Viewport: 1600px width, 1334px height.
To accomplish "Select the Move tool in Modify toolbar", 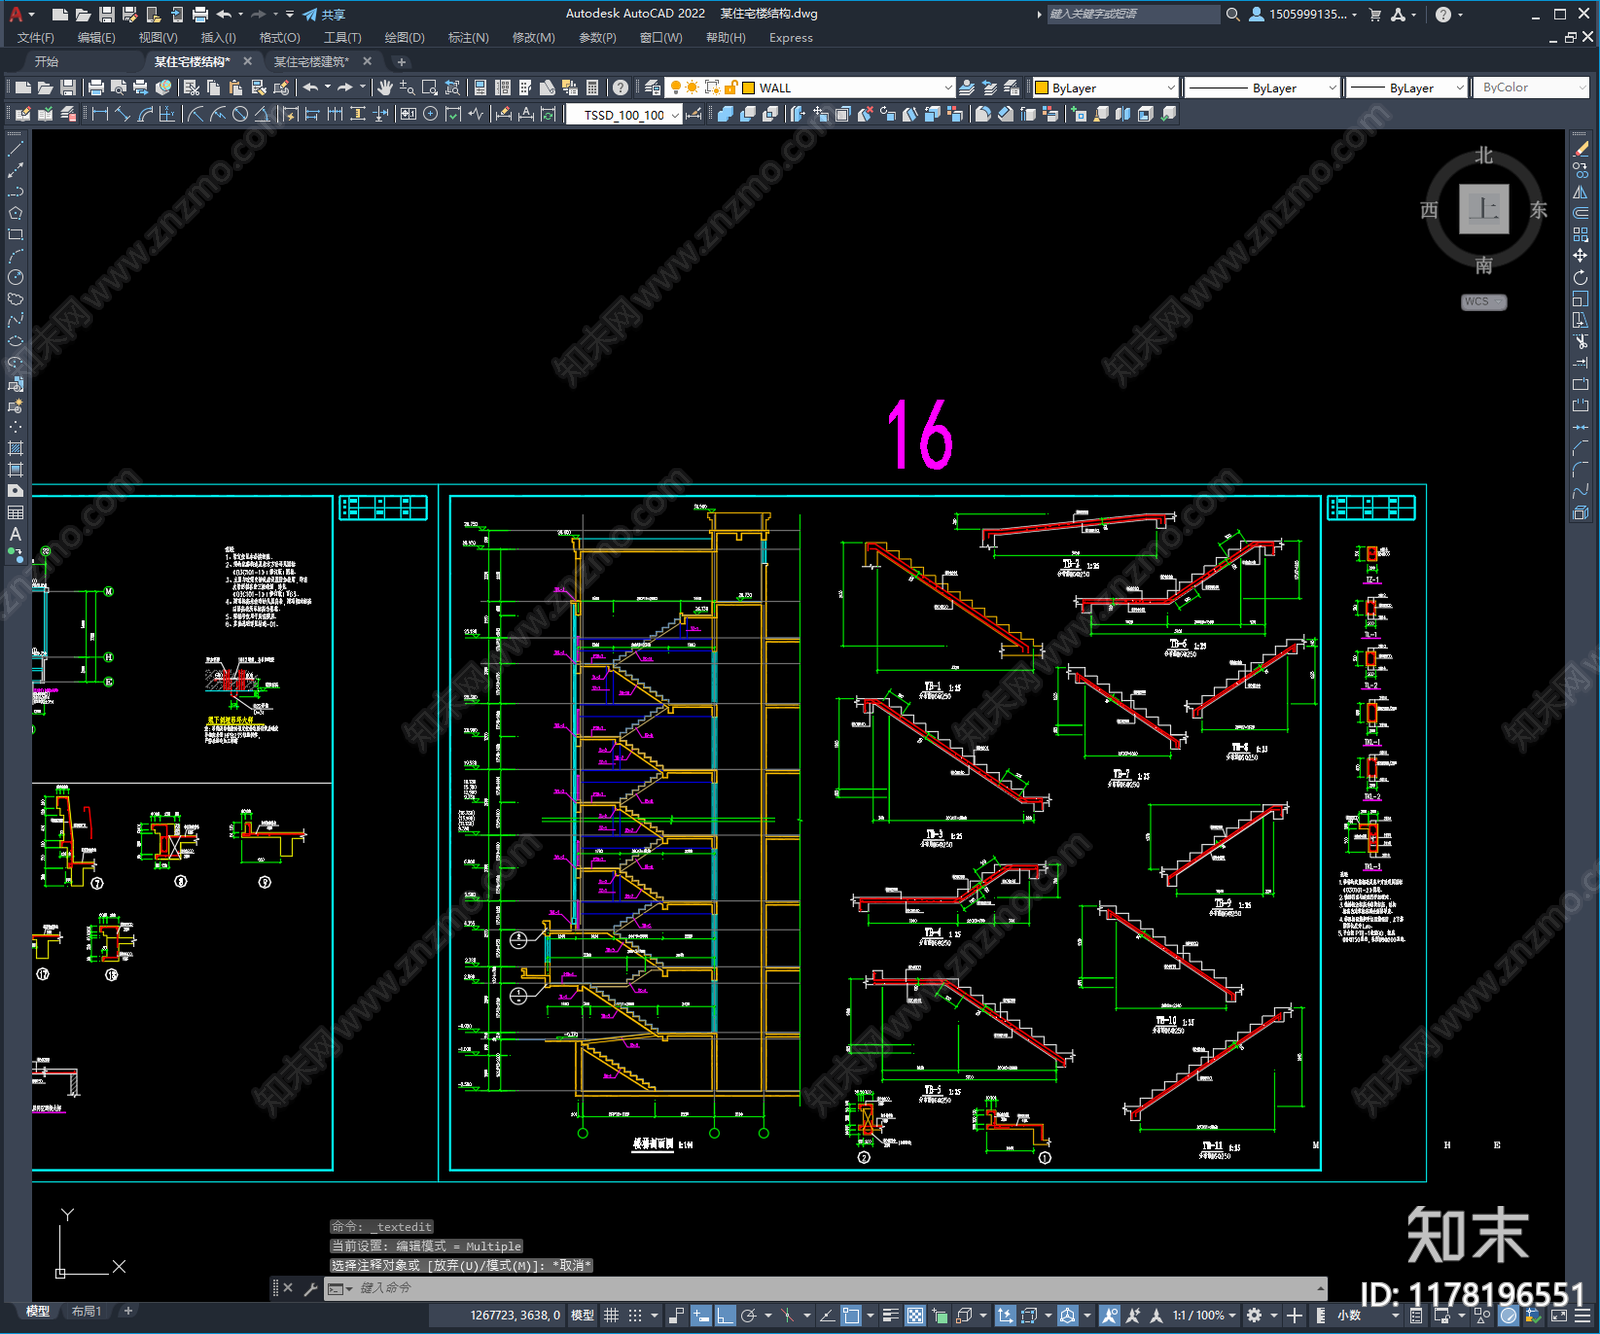I will [x=1580, y=256].
